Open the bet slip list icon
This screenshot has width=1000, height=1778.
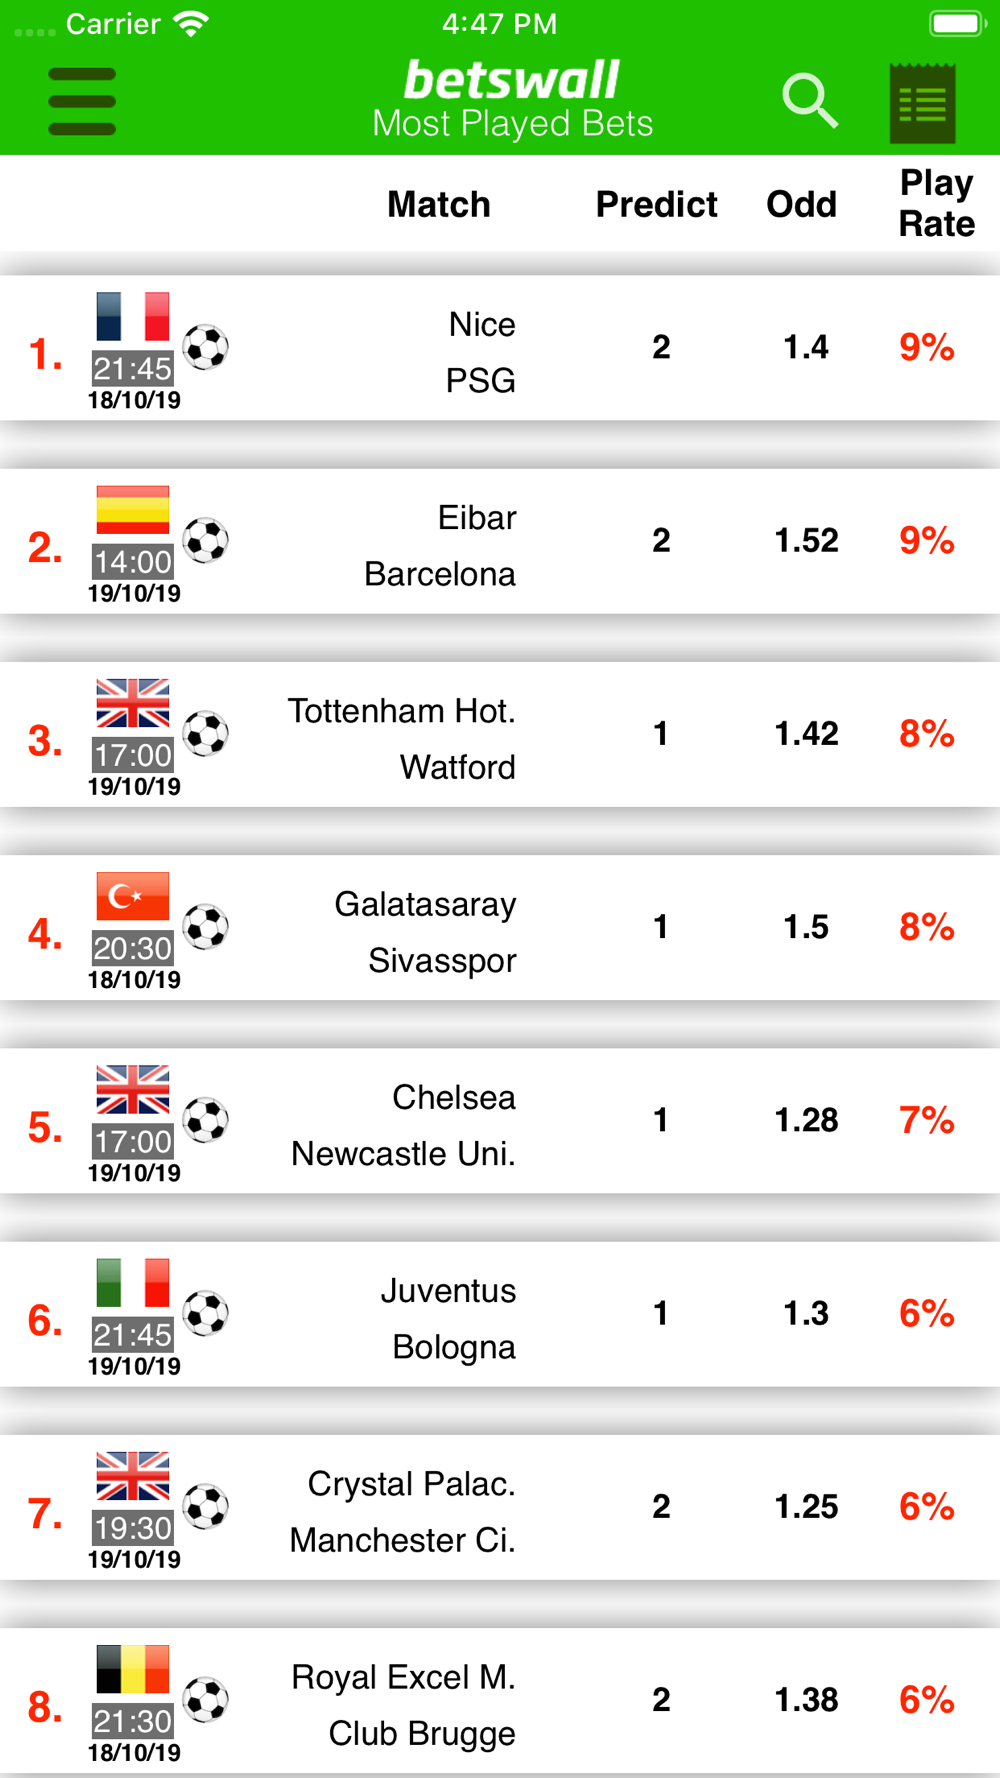tap(922, 103)
